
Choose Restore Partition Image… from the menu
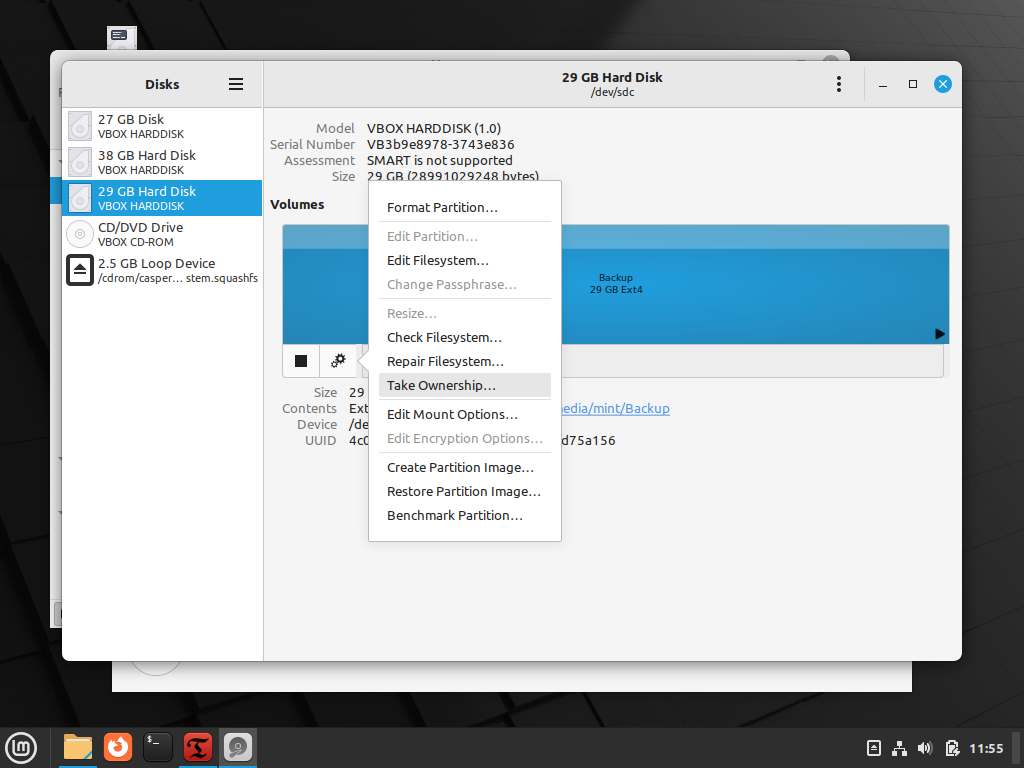point(464,492)
